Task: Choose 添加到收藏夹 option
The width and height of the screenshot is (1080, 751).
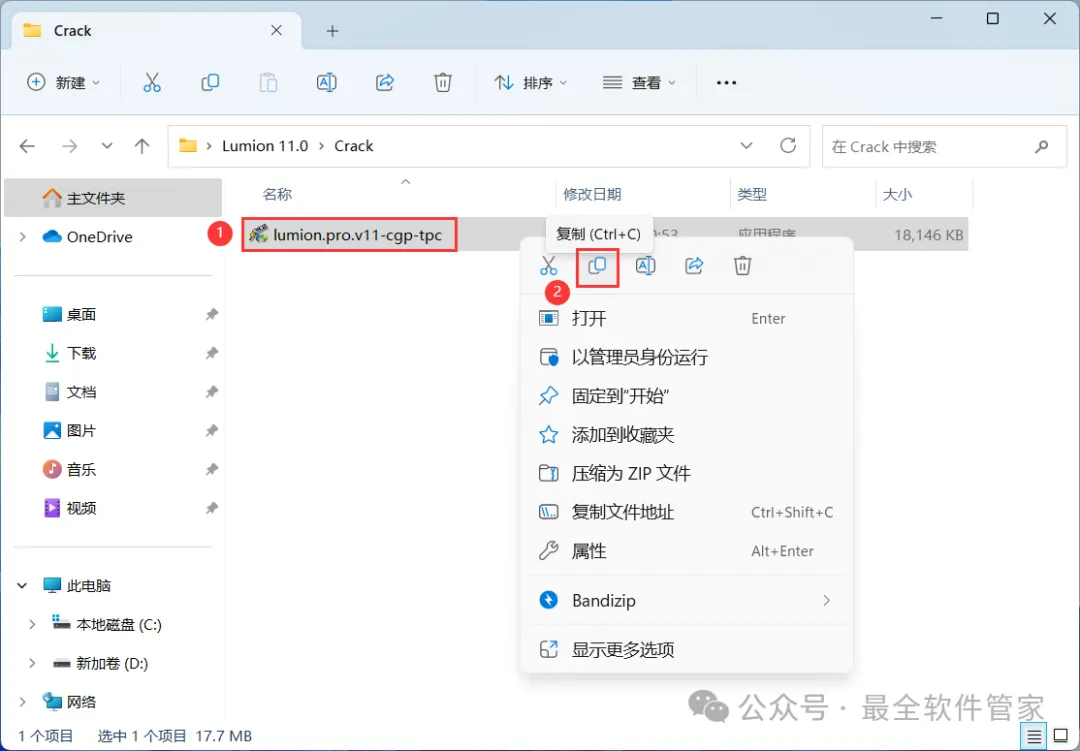Action: click(x=687, y=435)
